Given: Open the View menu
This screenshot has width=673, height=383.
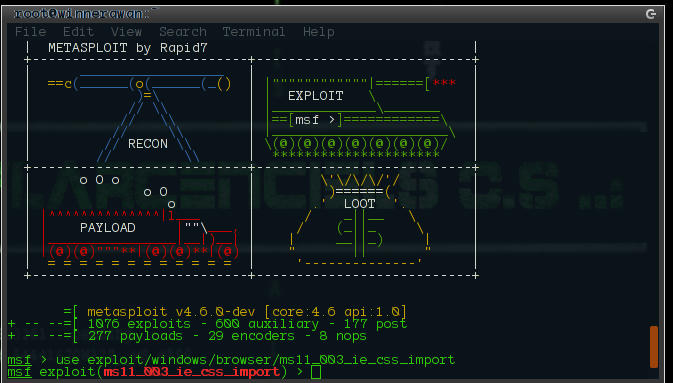Looking at the screenshot, I should click(x=126, y=32).
